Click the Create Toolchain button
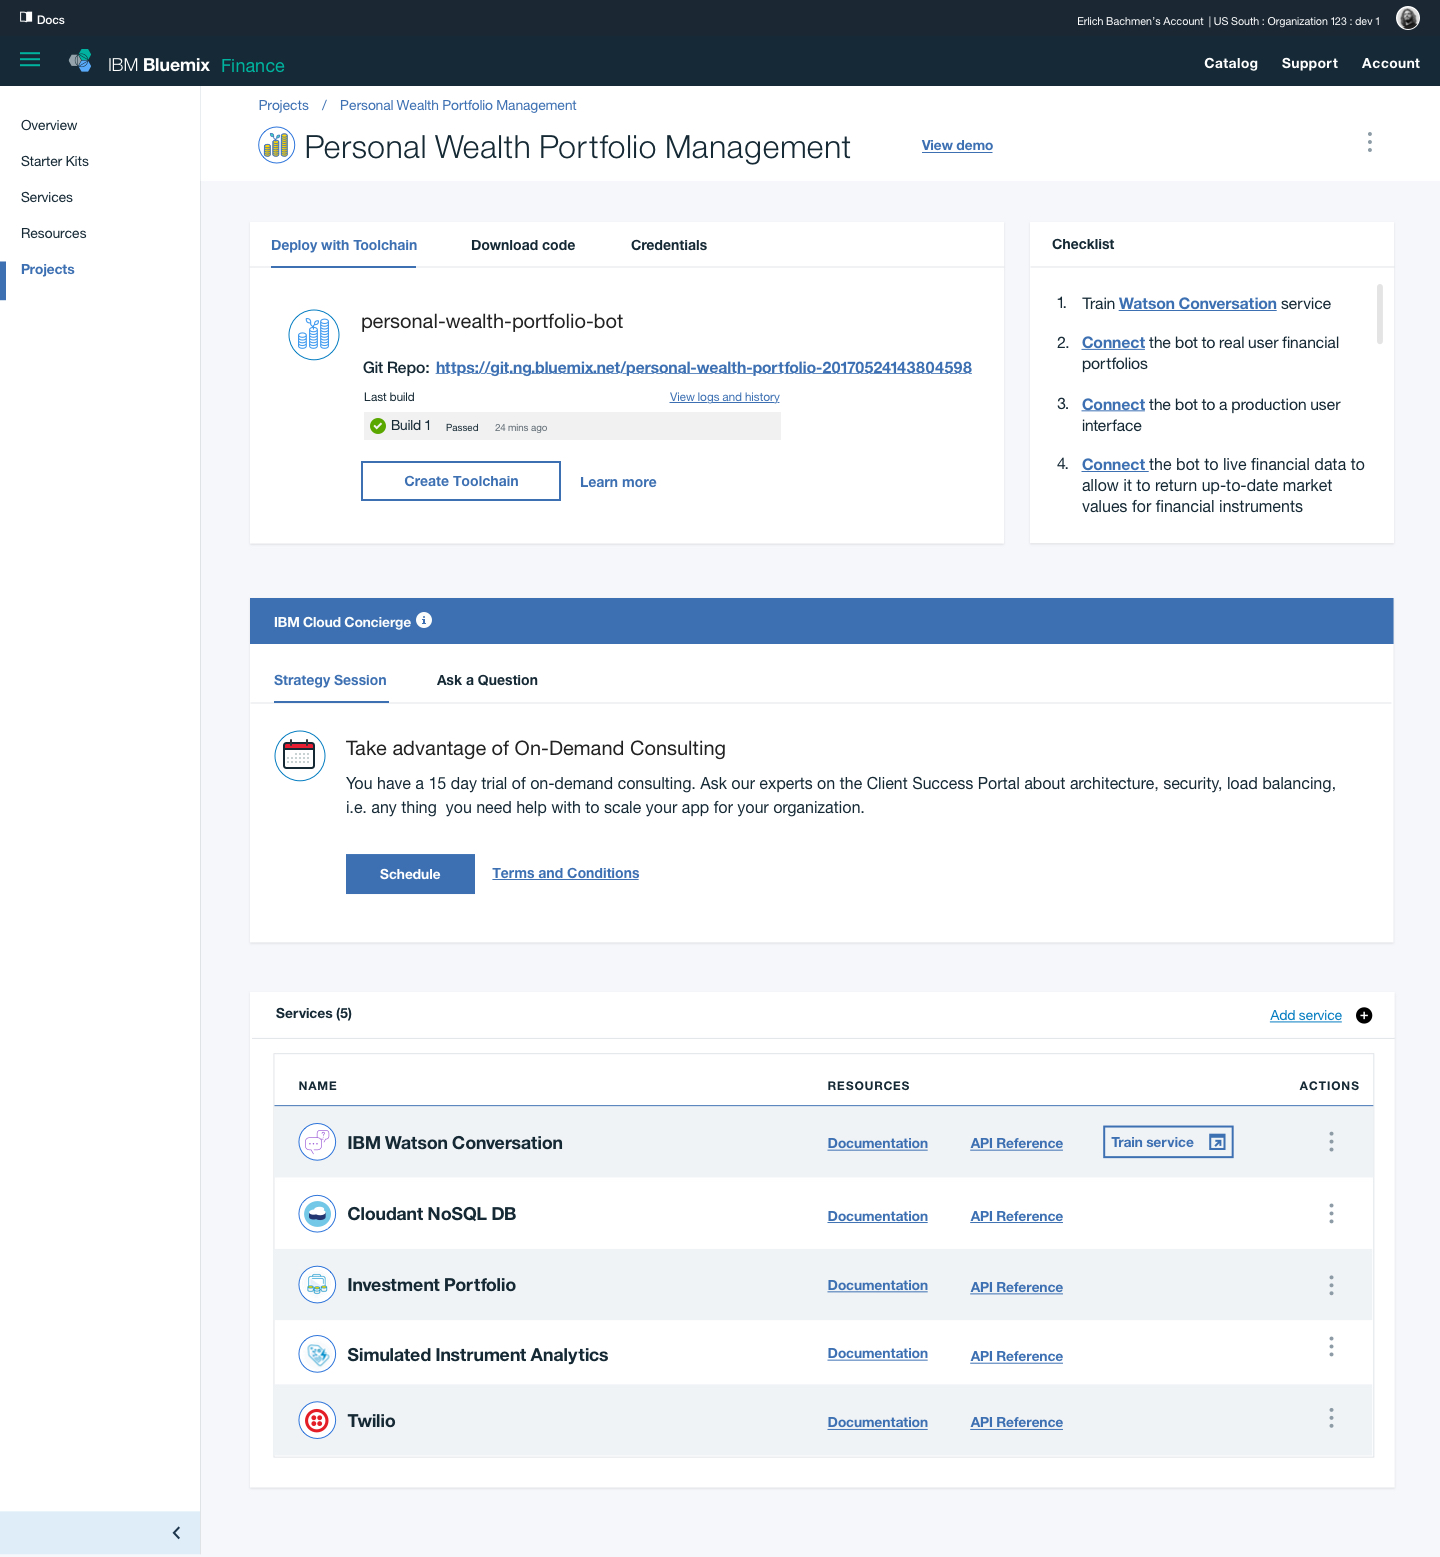1440x1557 pixels. pyautogui.click(x=461, y=481)
